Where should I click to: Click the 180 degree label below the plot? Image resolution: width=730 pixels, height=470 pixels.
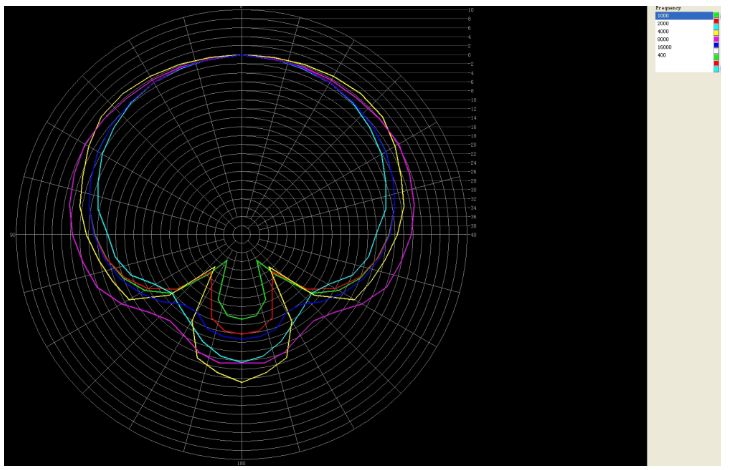click(x=241, y=463)
